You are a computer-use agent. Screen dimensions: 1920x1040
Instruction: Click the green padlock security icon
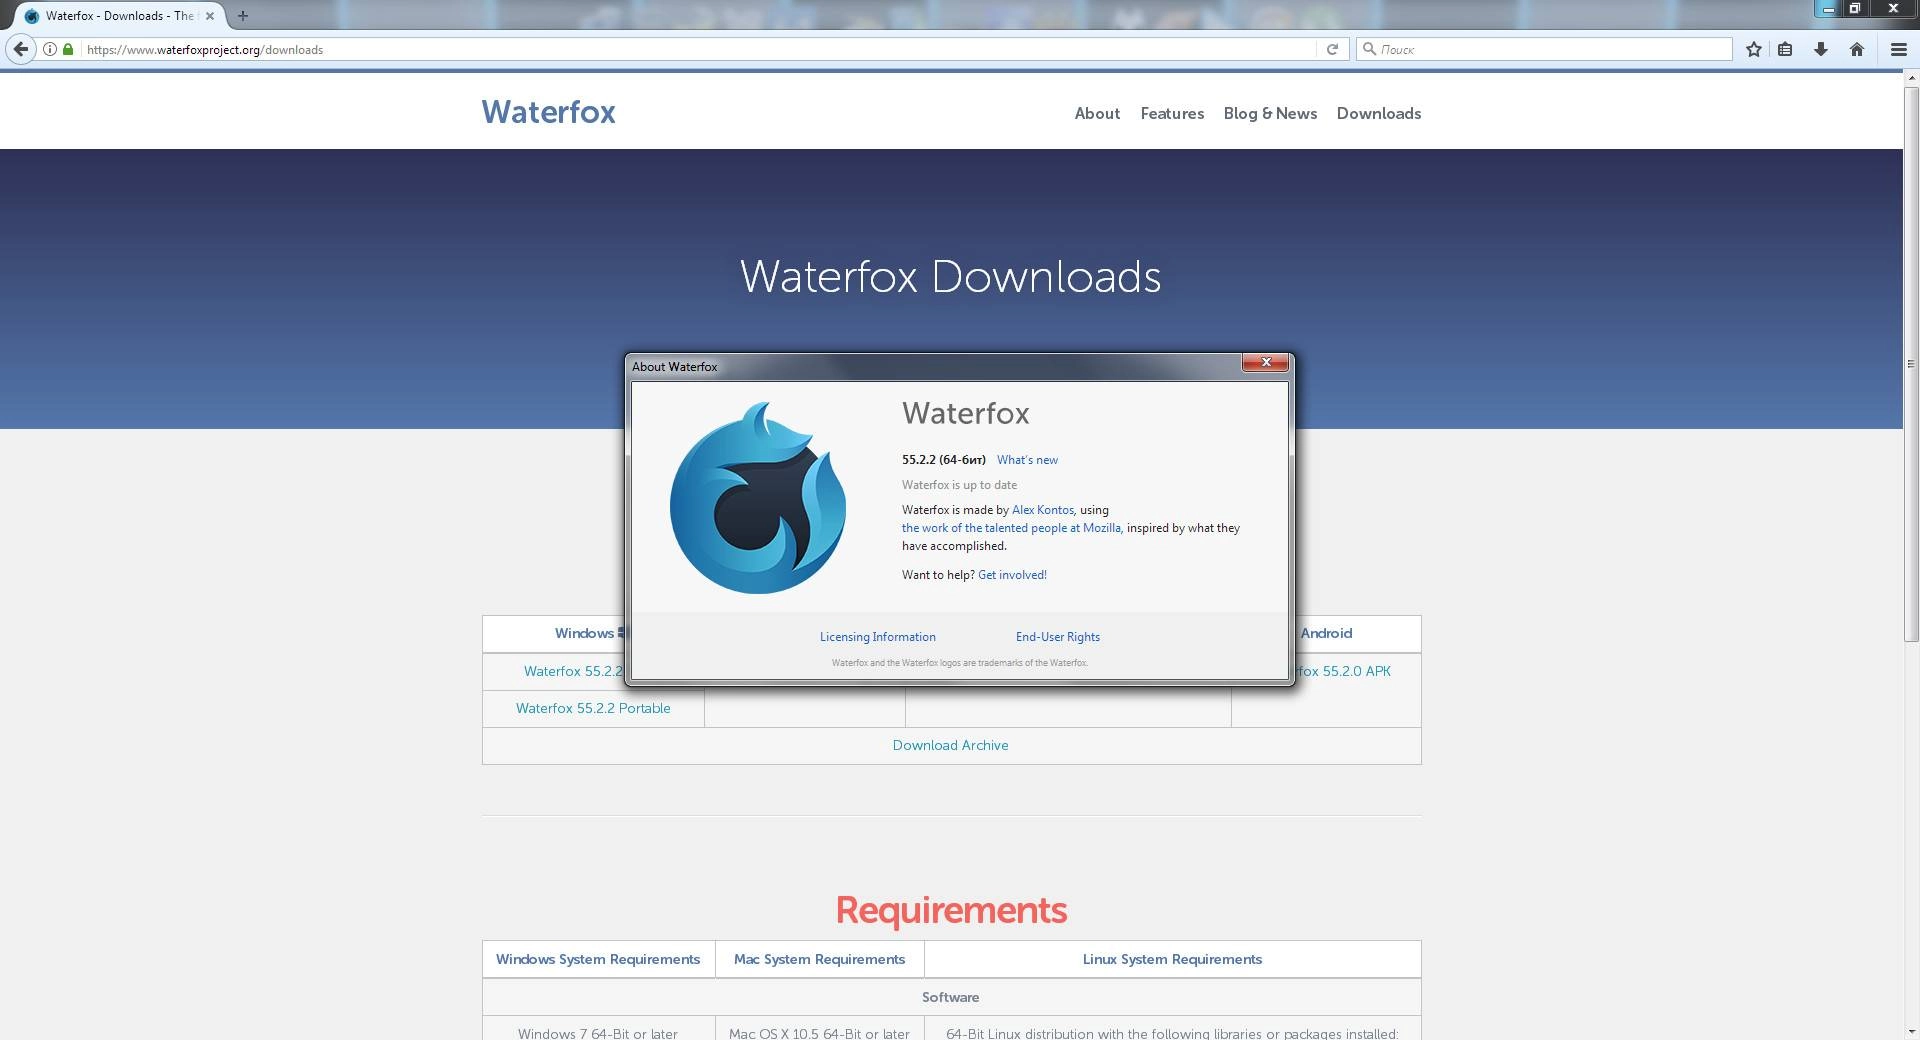click(x=68, y=49)
